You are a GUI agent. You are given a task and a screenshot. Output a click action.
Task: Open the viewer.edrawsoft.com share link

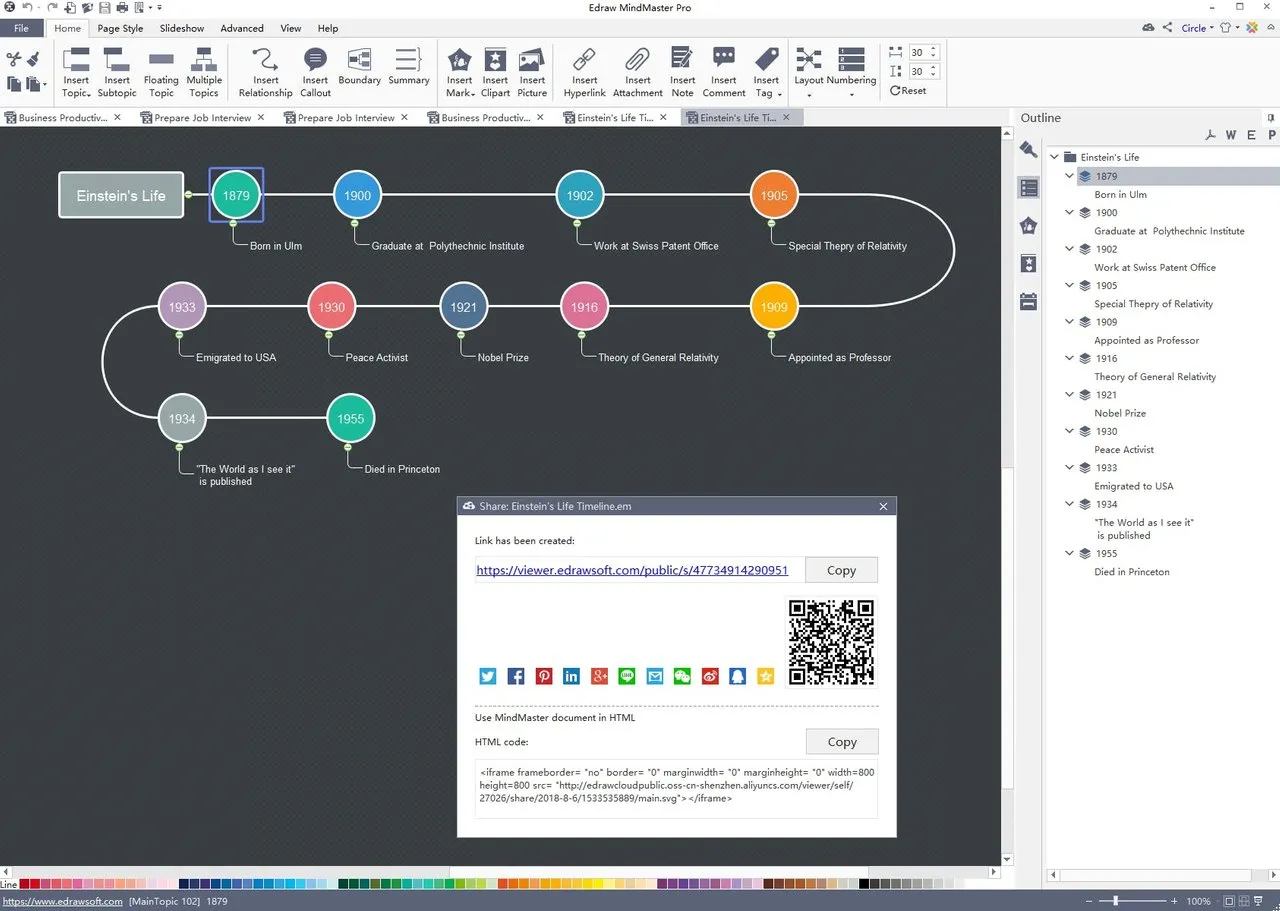click(632, 570)
